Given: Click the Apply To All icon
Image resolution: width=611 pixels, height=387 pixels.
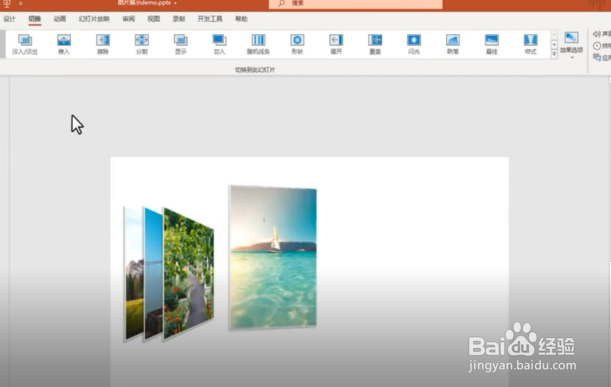Looking at the screenshot, I should tap(597, 58).
